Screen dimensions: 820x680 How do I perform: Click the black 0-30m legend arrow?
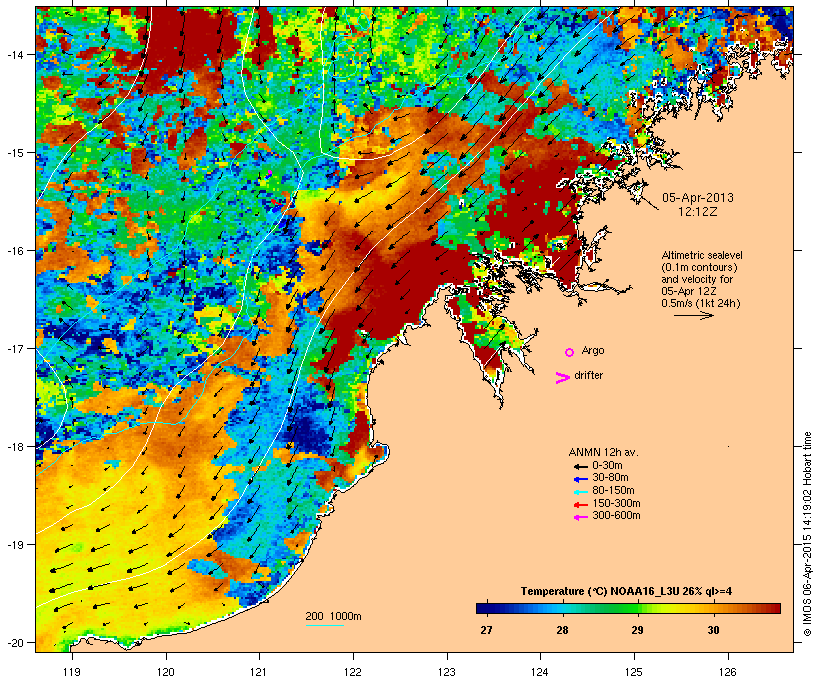(580, 466)
